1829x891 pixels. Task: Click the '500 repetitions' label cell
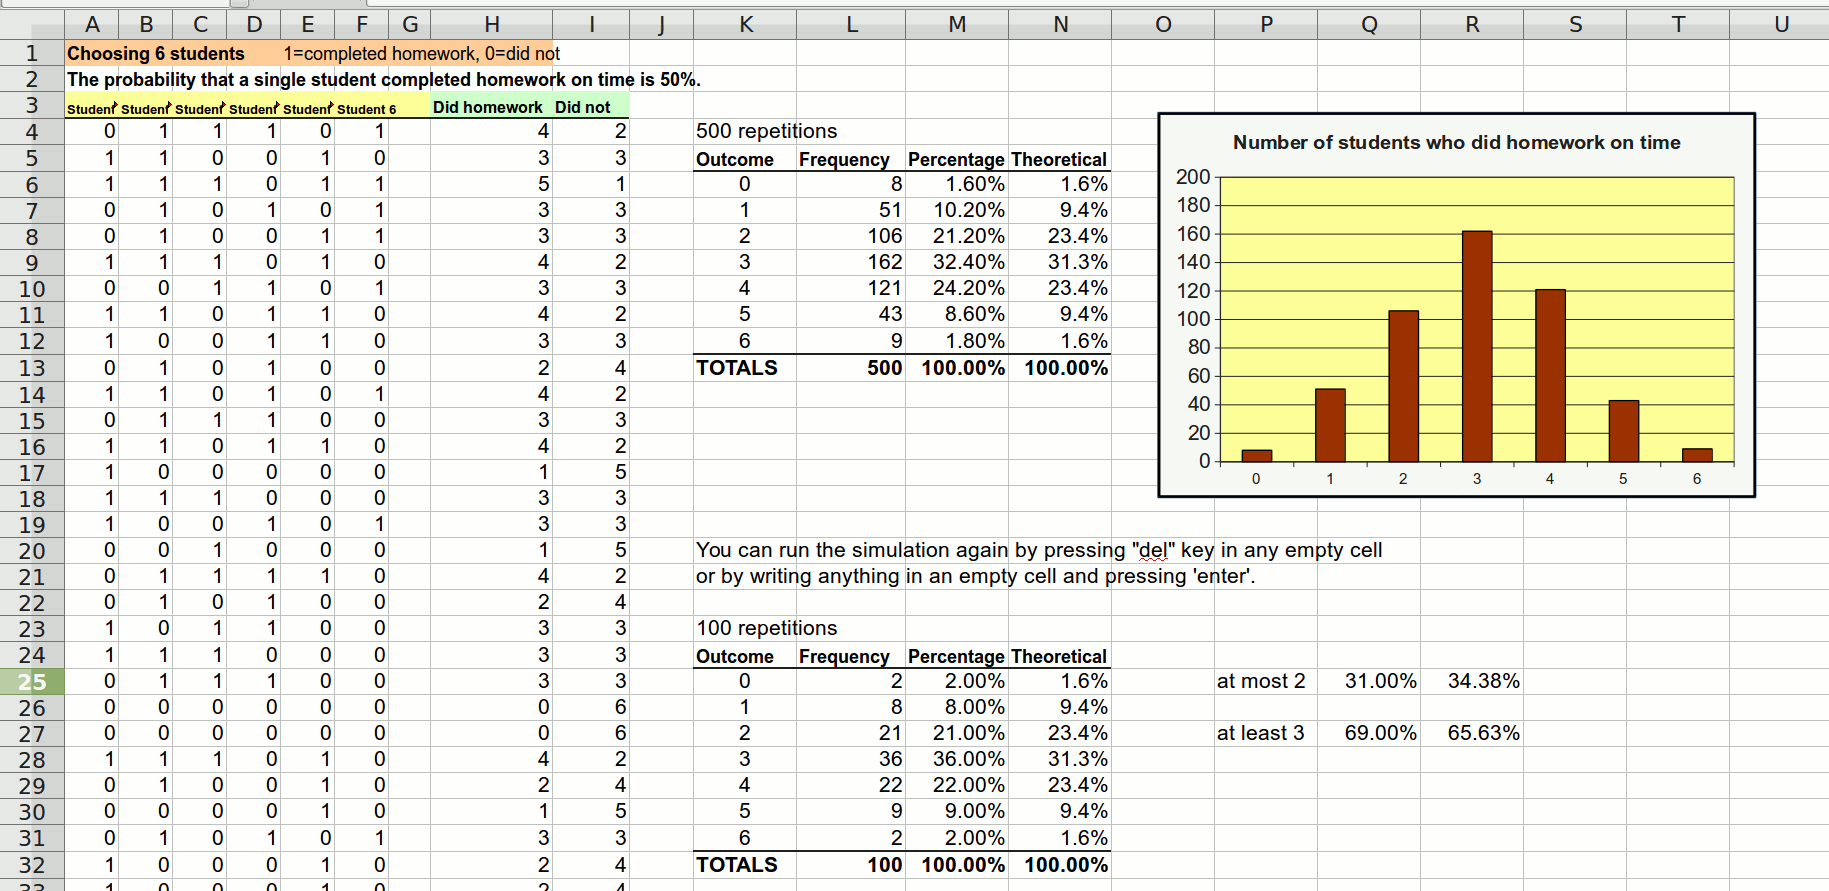766,131
